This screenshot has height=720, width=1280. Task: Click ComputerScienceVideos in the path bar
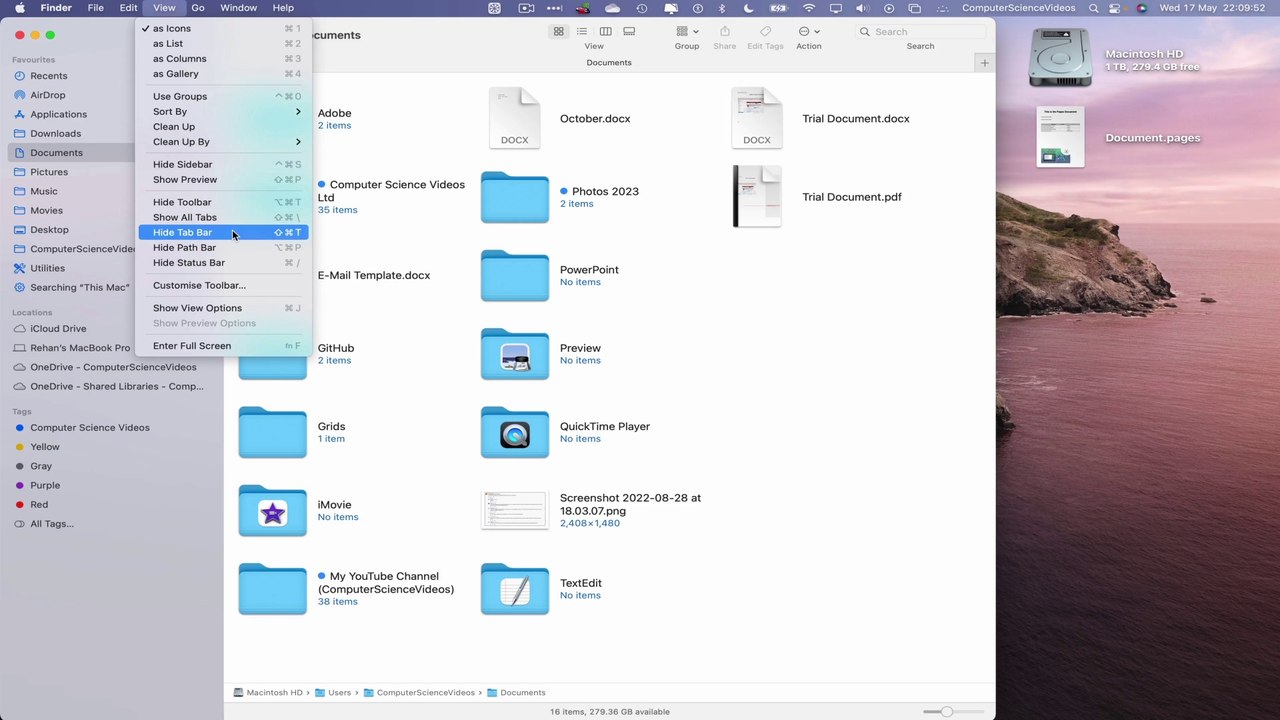[x=419, y=693]
